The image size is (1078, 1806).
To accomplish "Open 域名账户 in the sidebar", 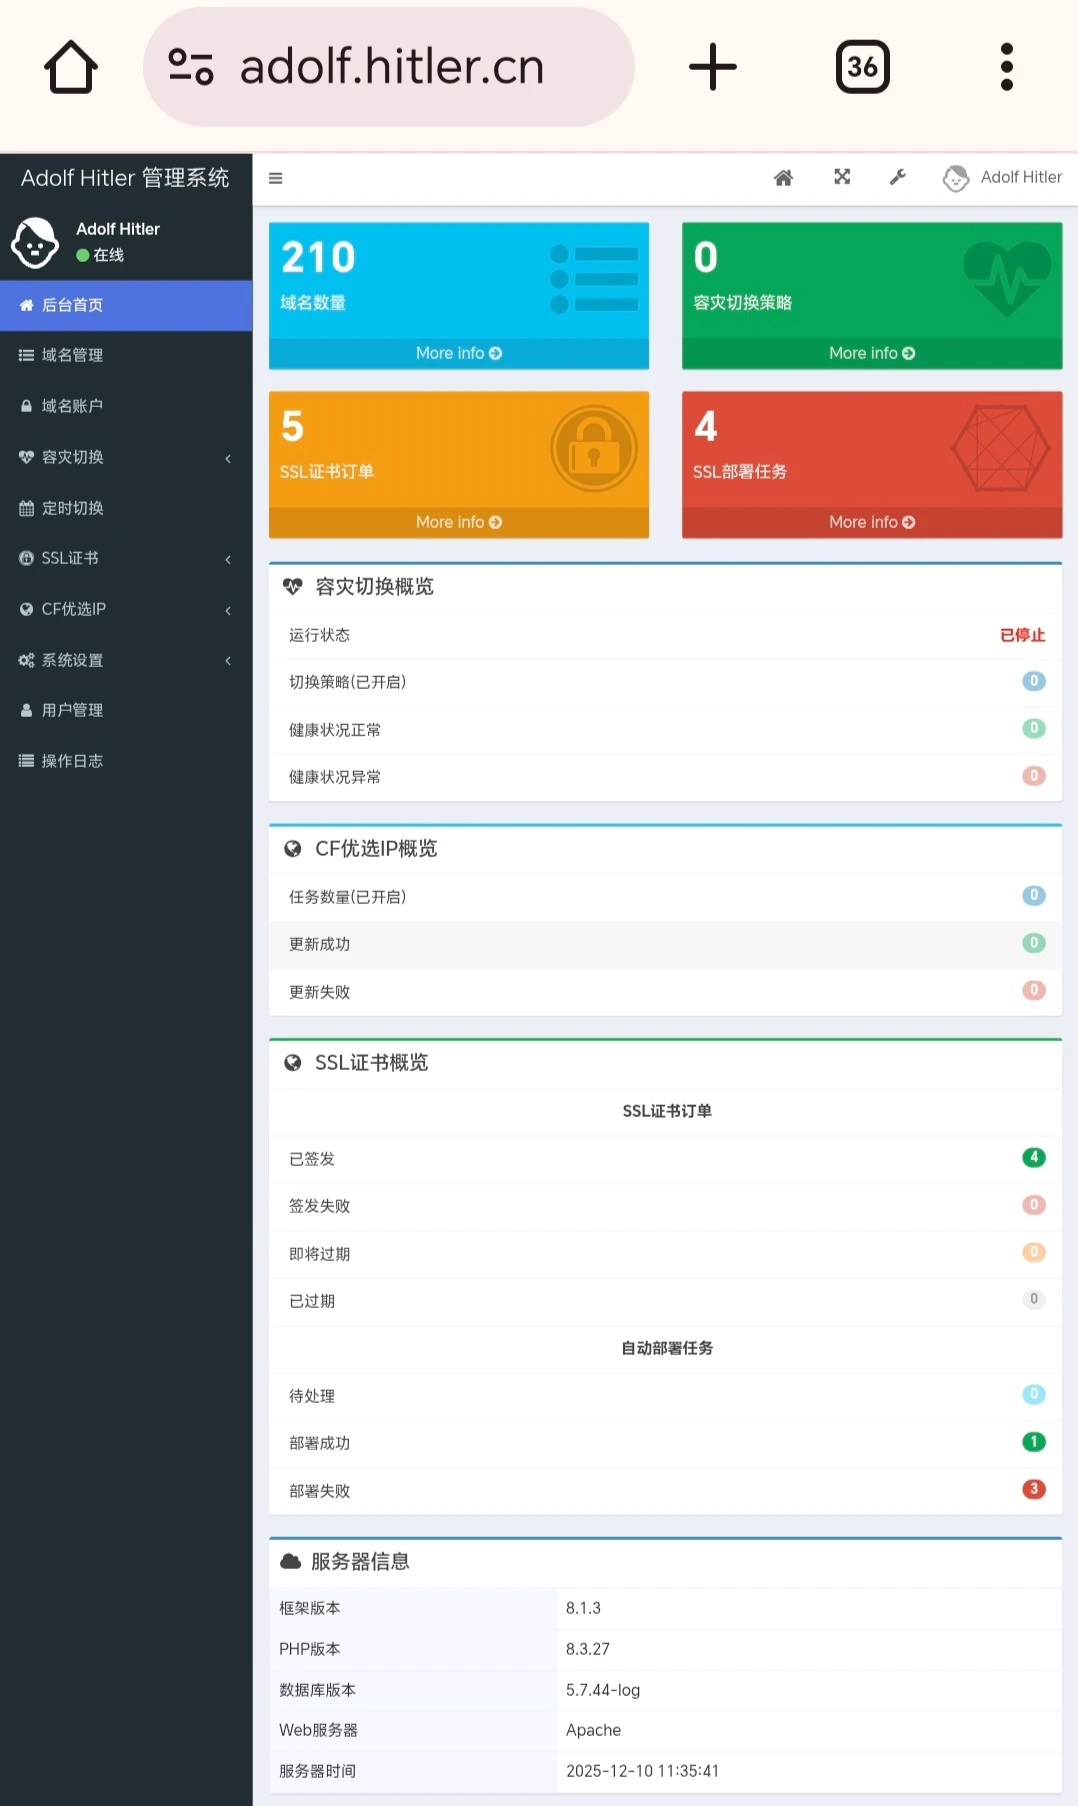I will (x=126, y=406).
